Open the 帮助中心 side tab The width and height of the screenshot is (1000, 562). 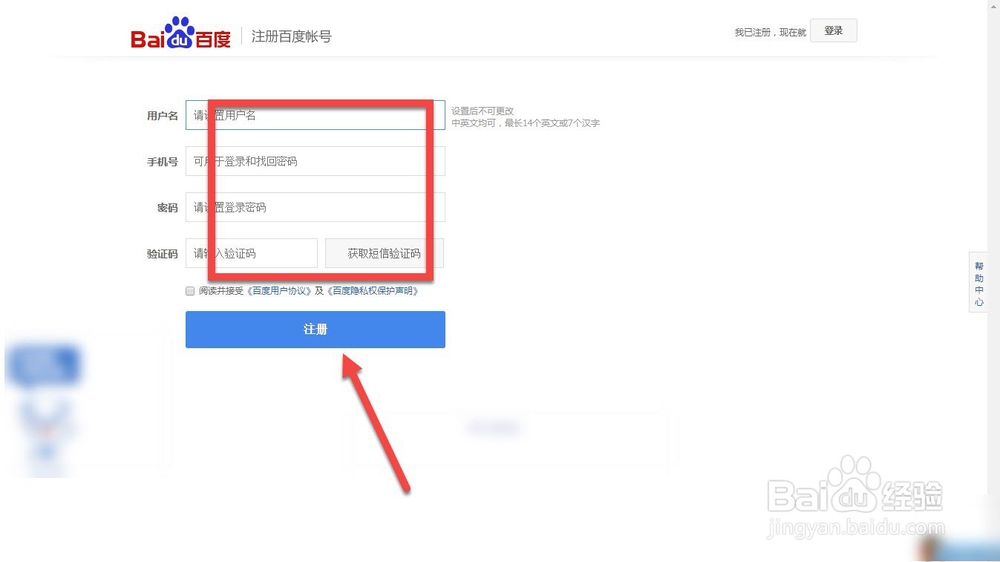coord(978,283)
